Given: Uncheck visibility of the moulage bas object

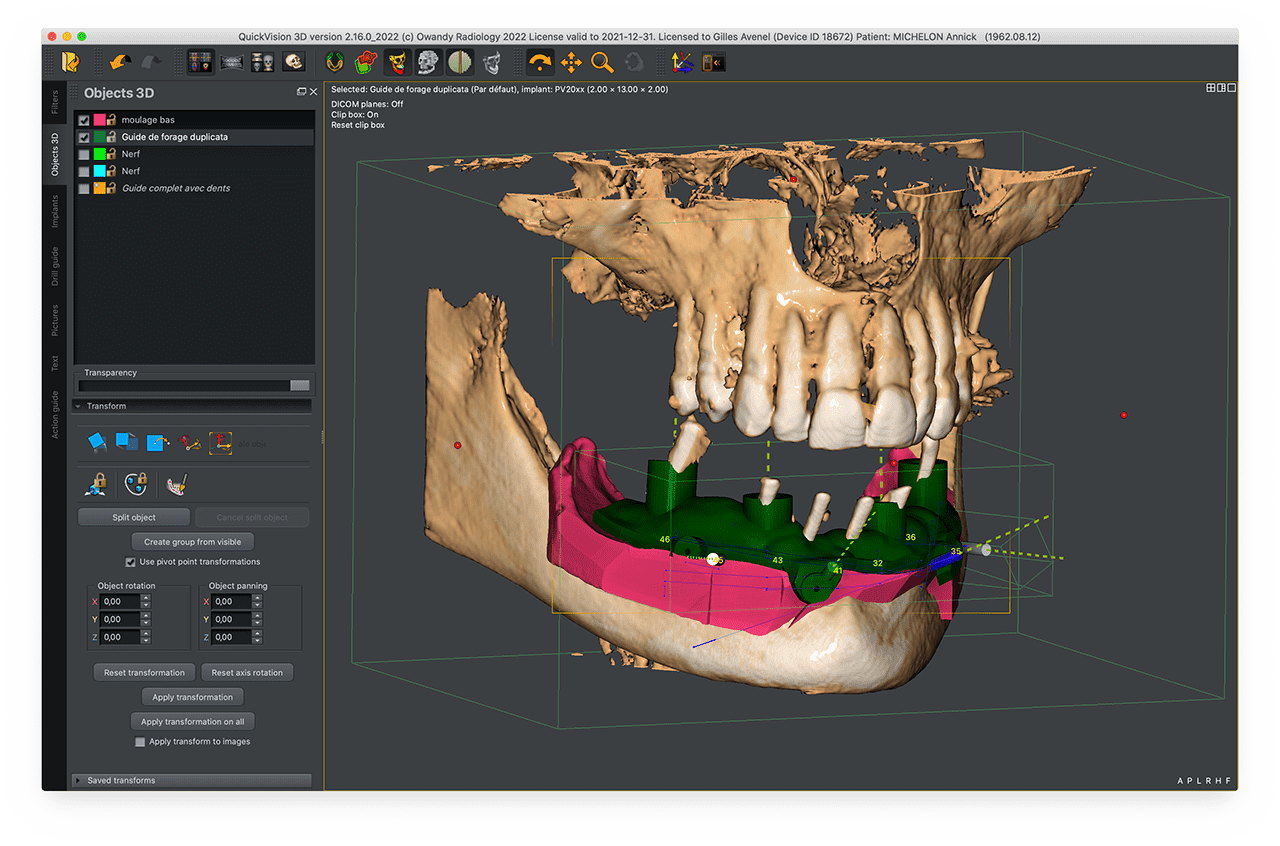Looking at the screenshot, I should 84,120.
